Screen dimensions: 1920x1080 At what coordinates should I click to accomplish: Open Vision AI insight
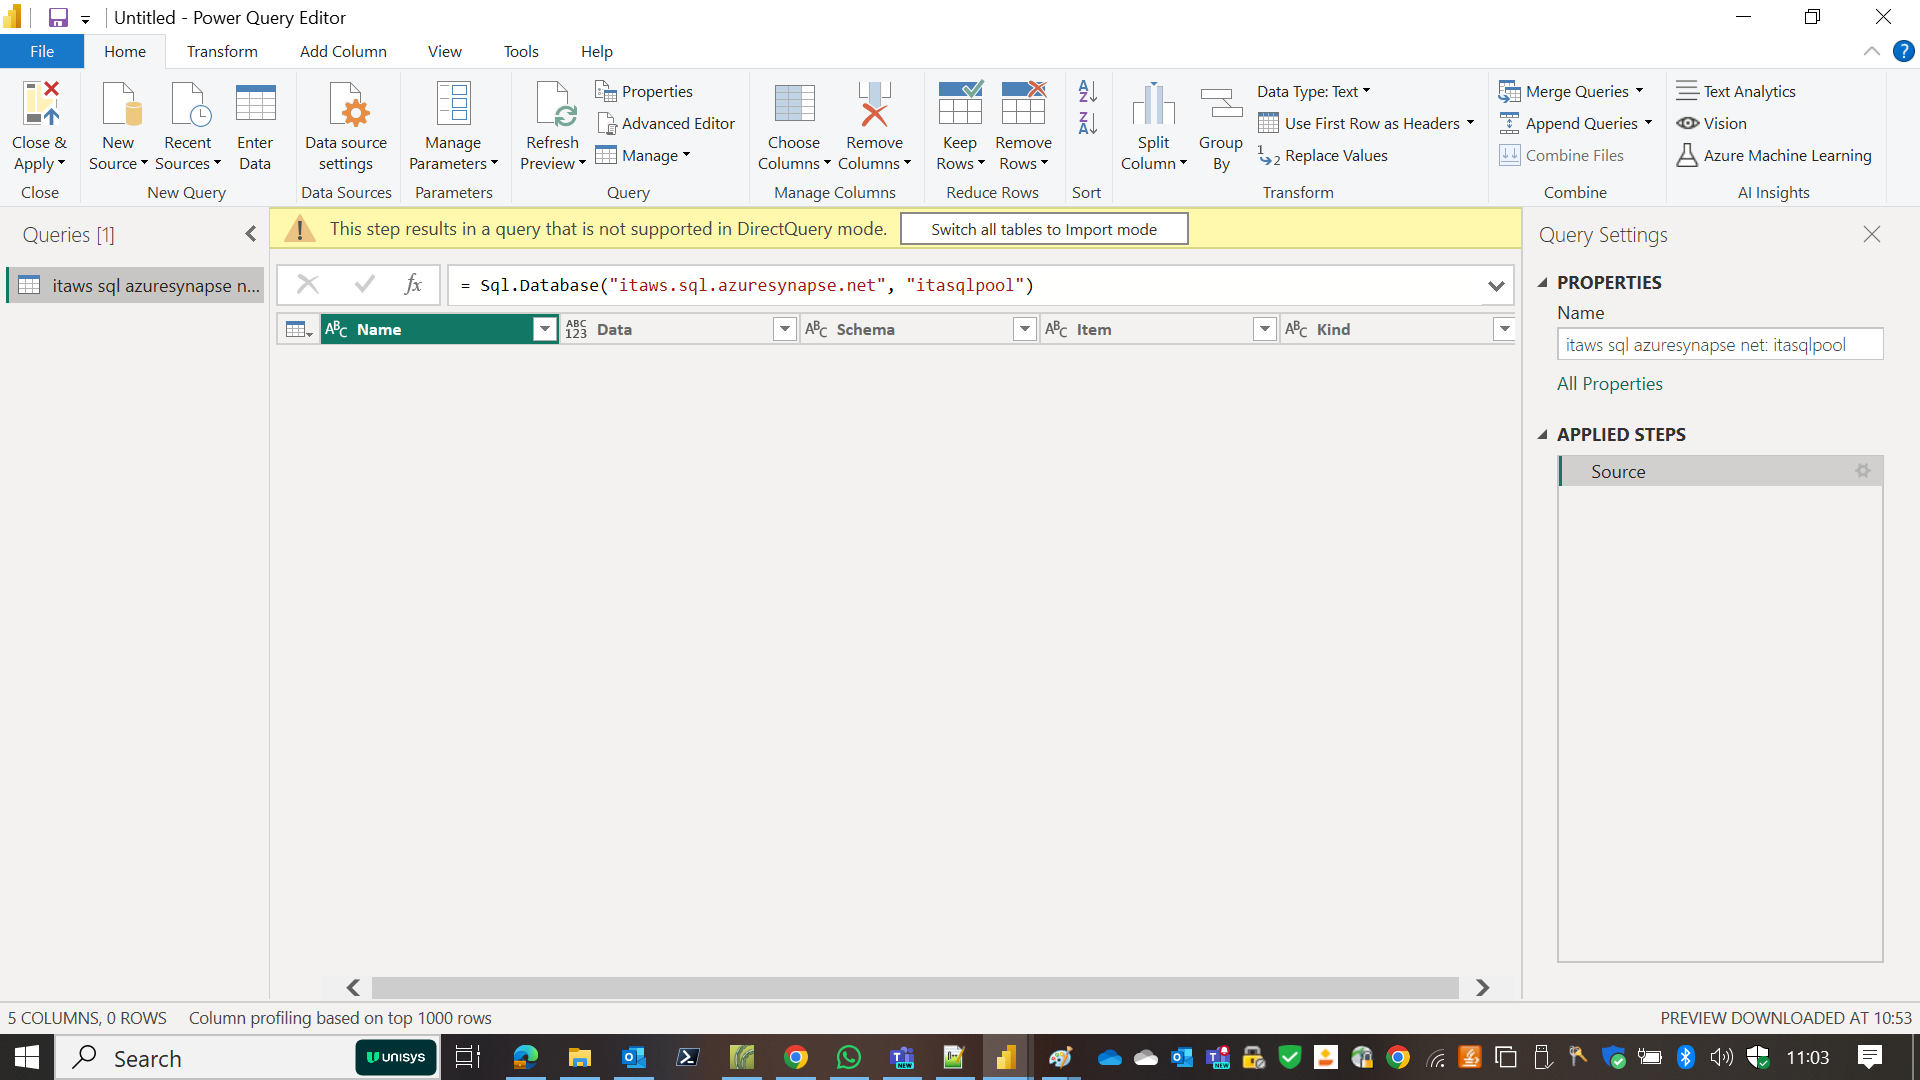(x=1712, y=123)
